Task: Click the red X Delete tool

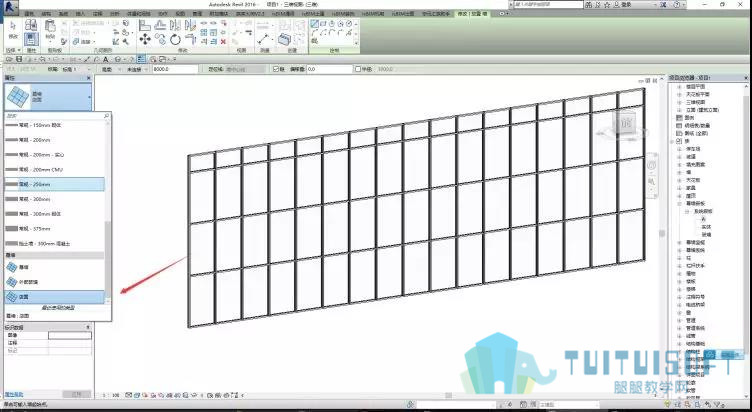Action: point(223,42)
